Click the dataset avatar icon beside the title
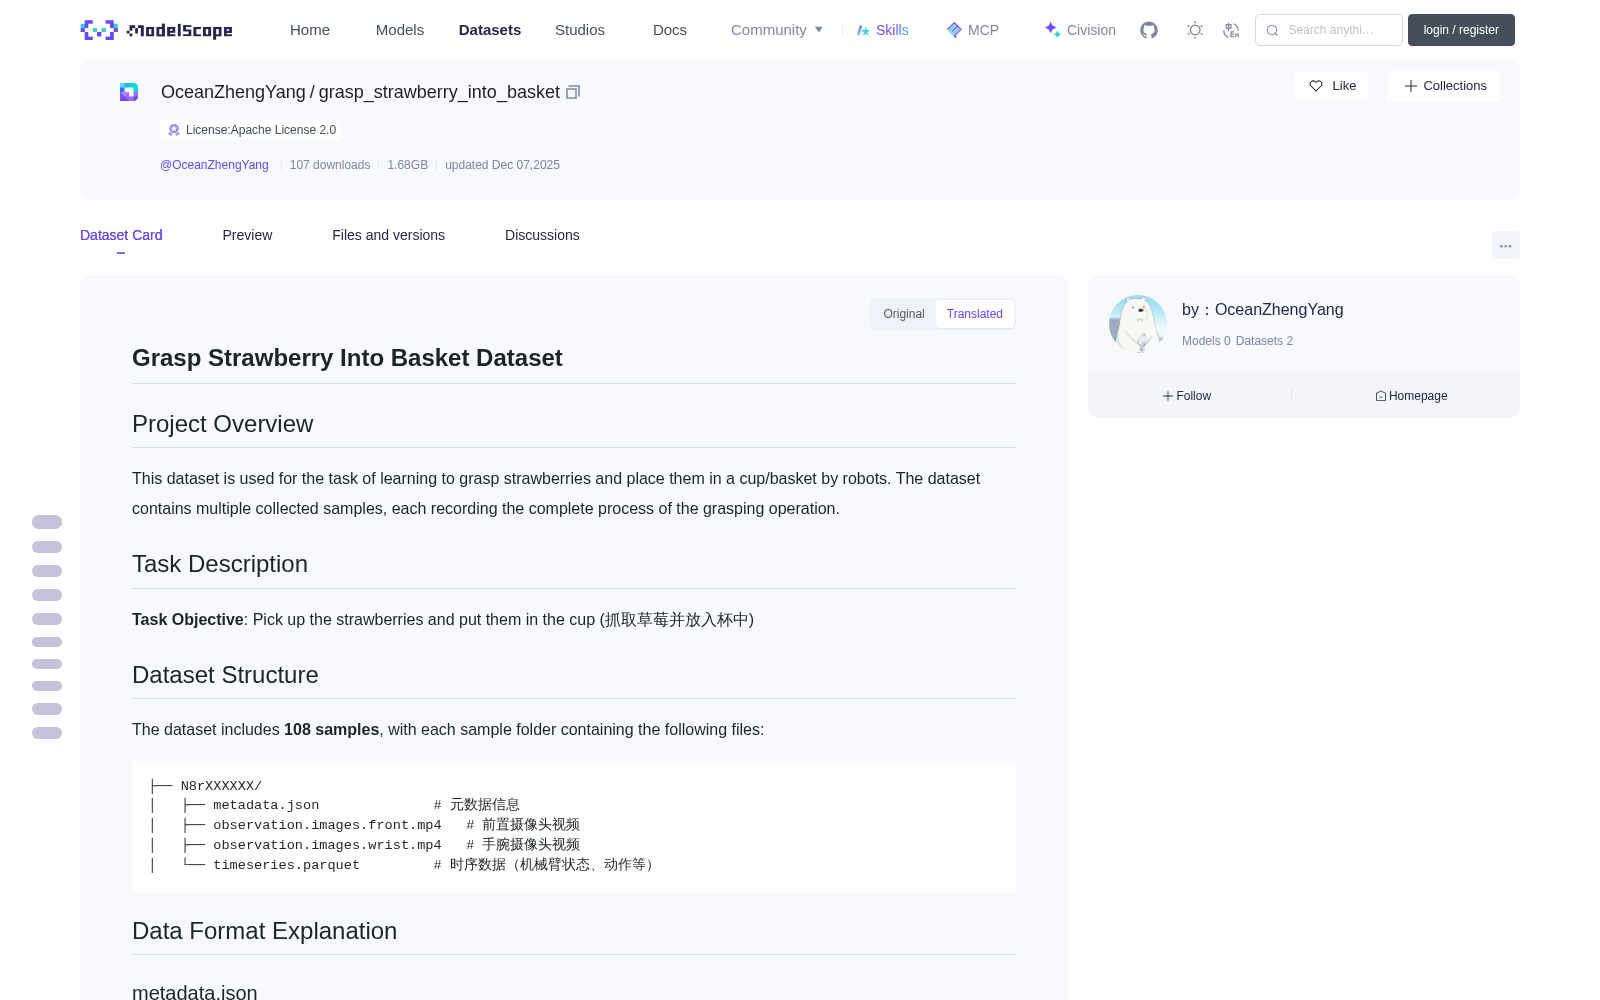The image size is (1600, 1000). coord(129,92)
